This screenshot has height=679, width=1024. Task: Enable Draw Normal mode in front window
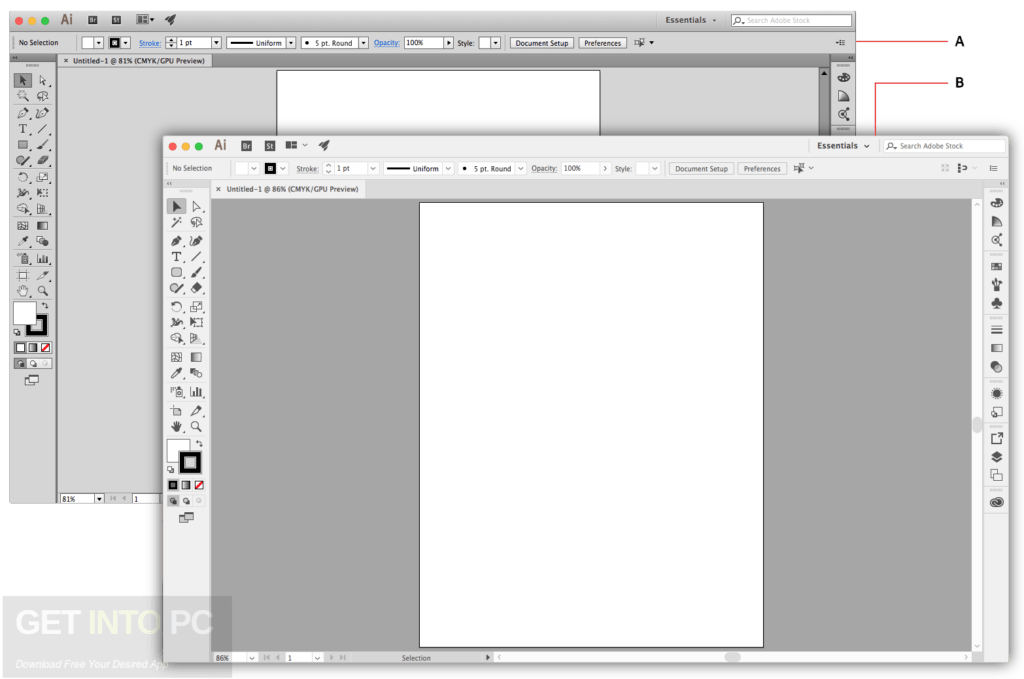(x=173, y=501)
